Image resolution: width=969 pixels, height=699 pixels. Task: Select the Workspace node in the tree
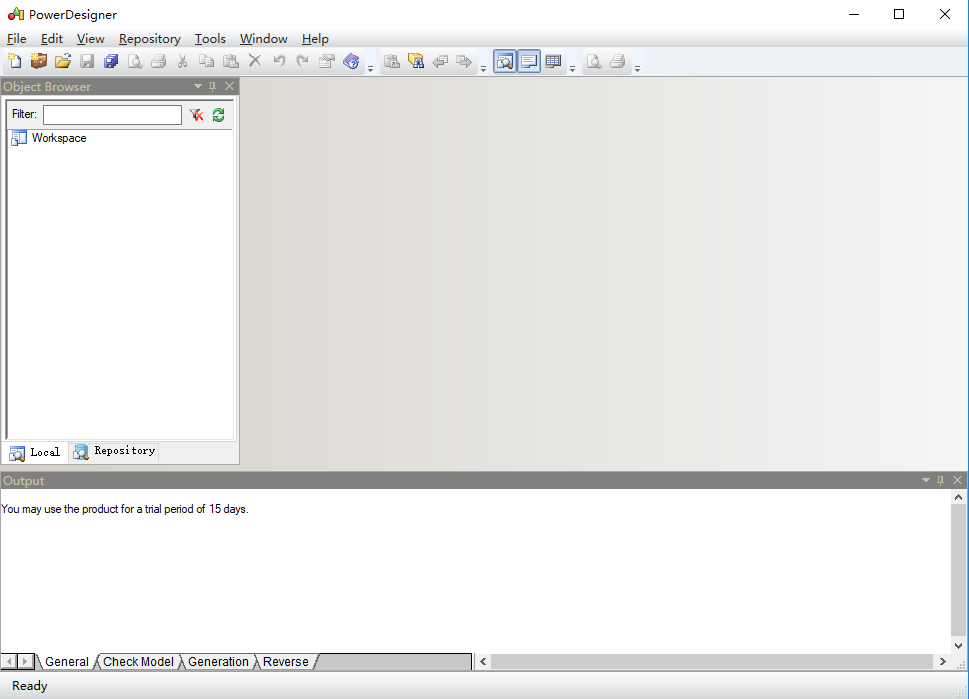click(x=59, y=138)
